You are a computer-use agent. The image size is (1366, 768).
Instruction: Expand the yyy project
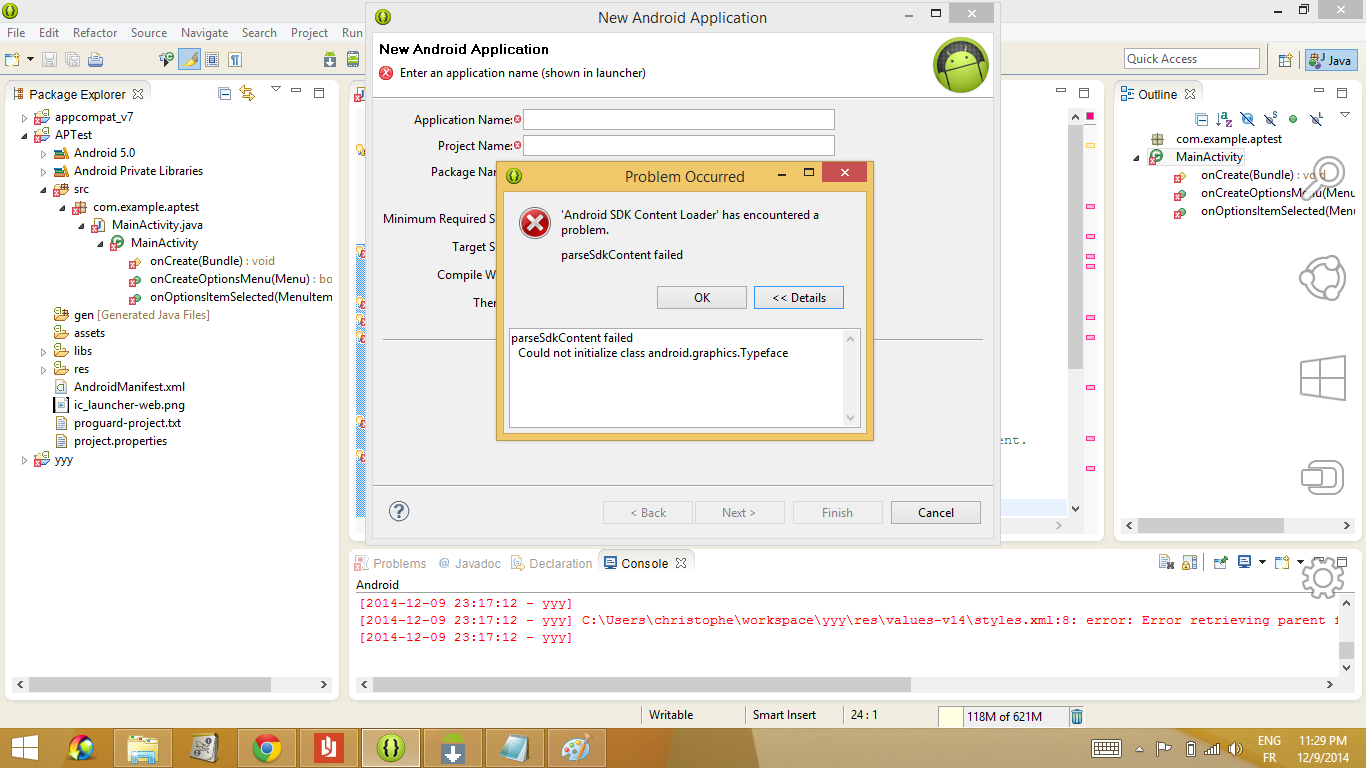pos(25,460)
